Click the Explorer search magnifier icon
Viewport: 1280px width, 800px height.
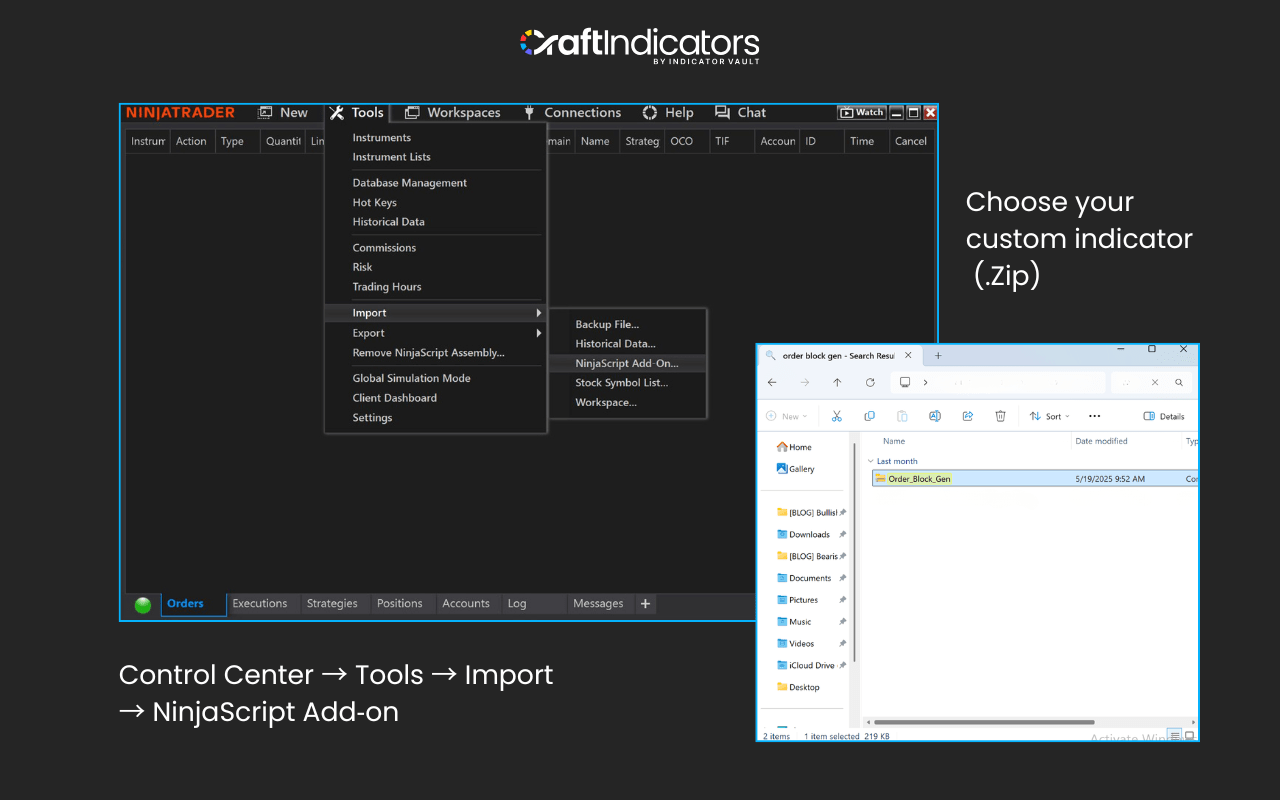coord(1180,383)
